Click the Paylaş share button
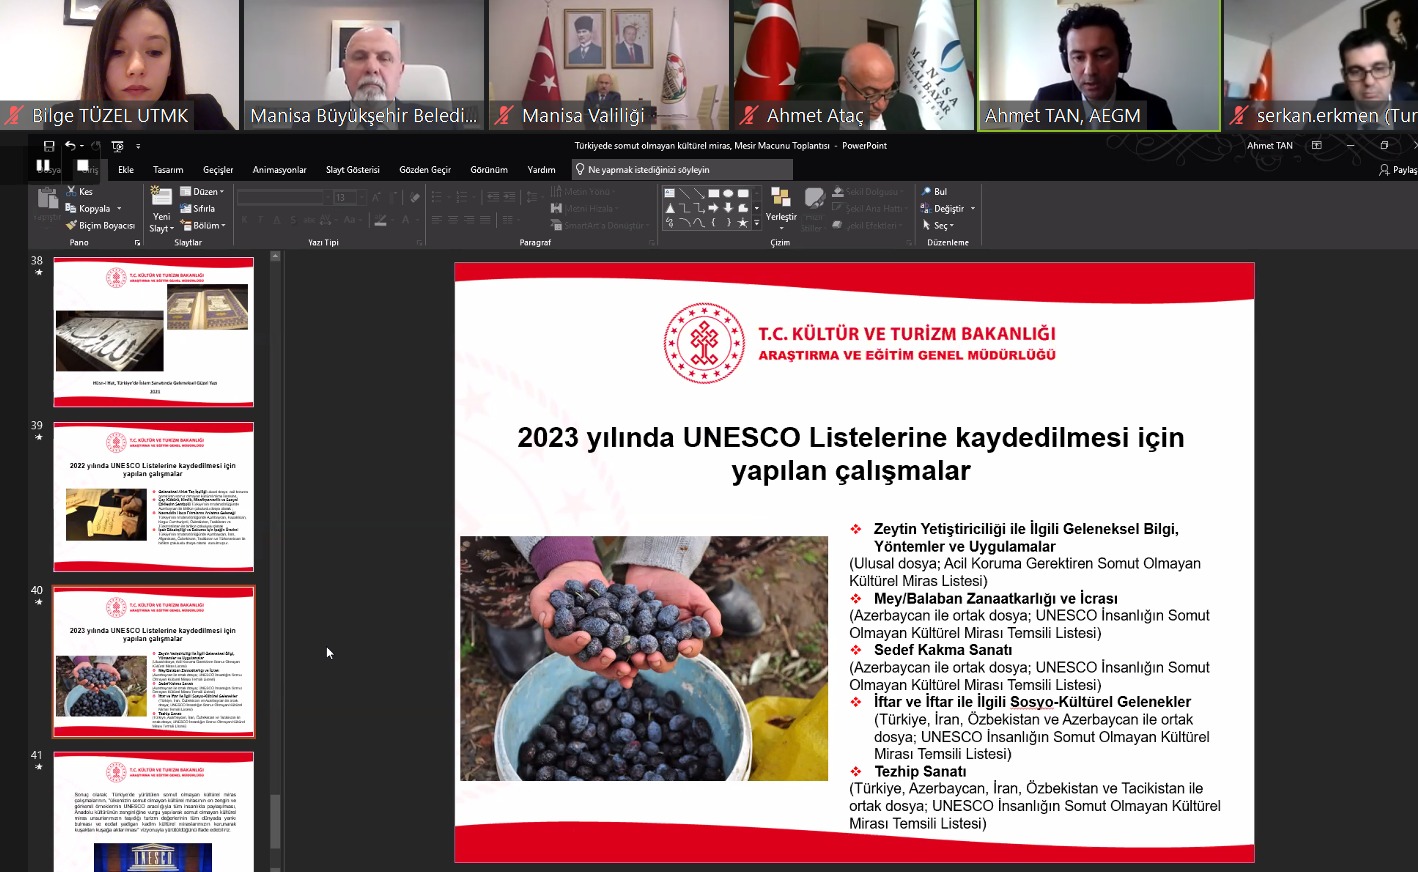The width and height of the screenshot is (1418, 872). [x=1397, y=170]
